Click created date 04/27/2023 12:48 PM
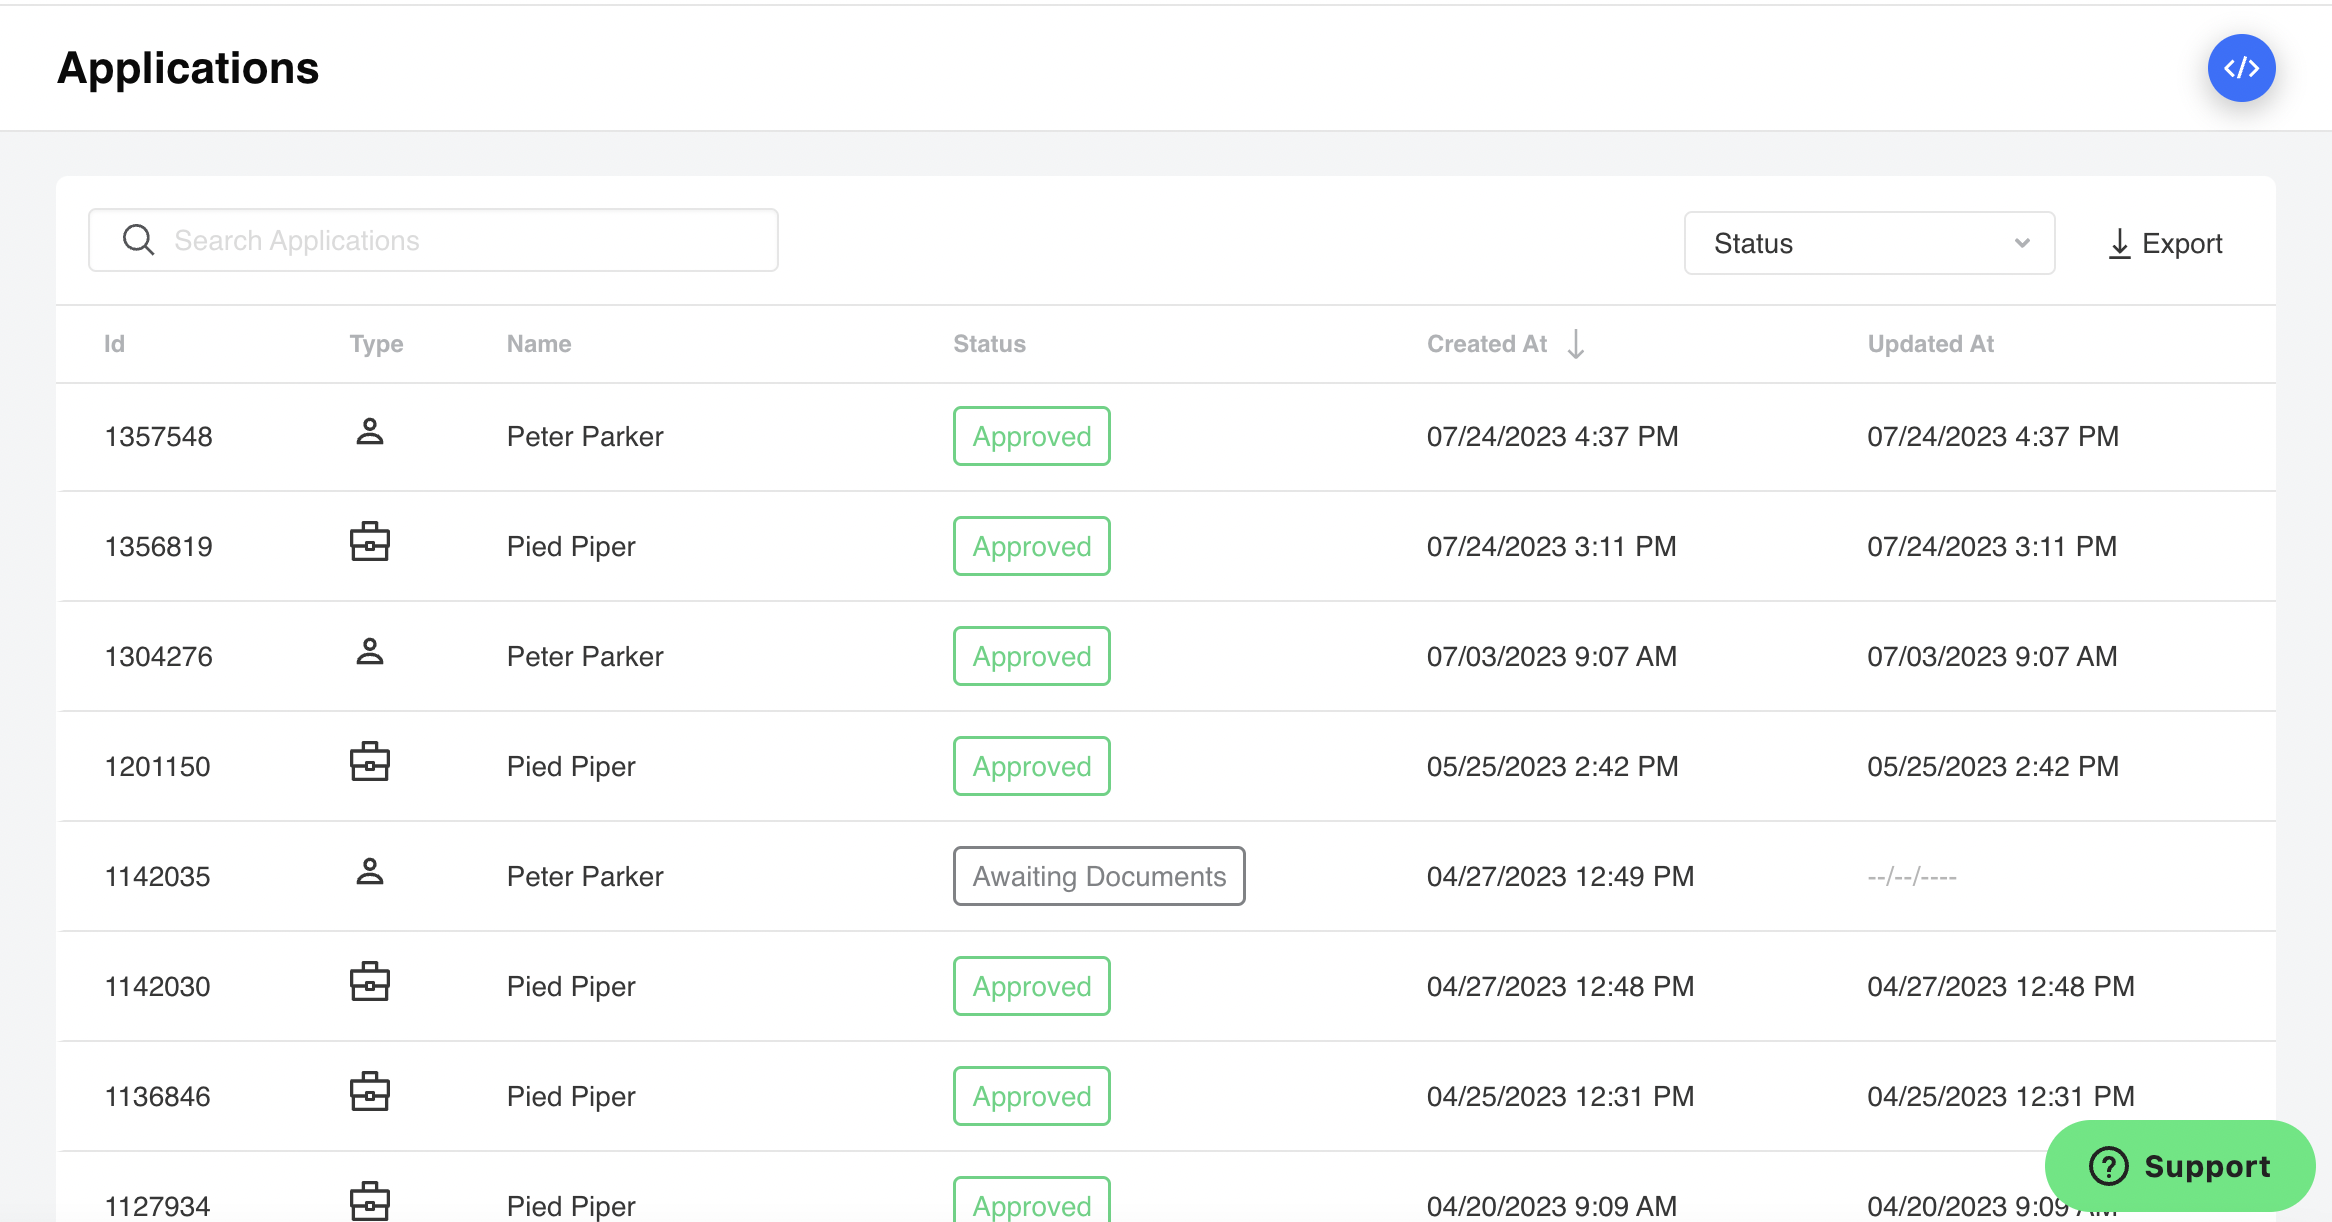This screenshot has height=1222, width=2332. pyautogui.click(x=1560, y=987)
